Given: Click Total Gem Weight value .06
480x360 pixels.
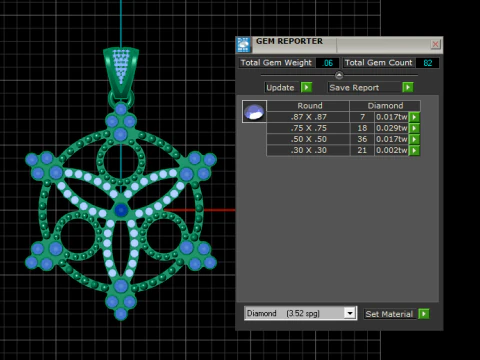Looking at the screenshot, I should [327, 63].
